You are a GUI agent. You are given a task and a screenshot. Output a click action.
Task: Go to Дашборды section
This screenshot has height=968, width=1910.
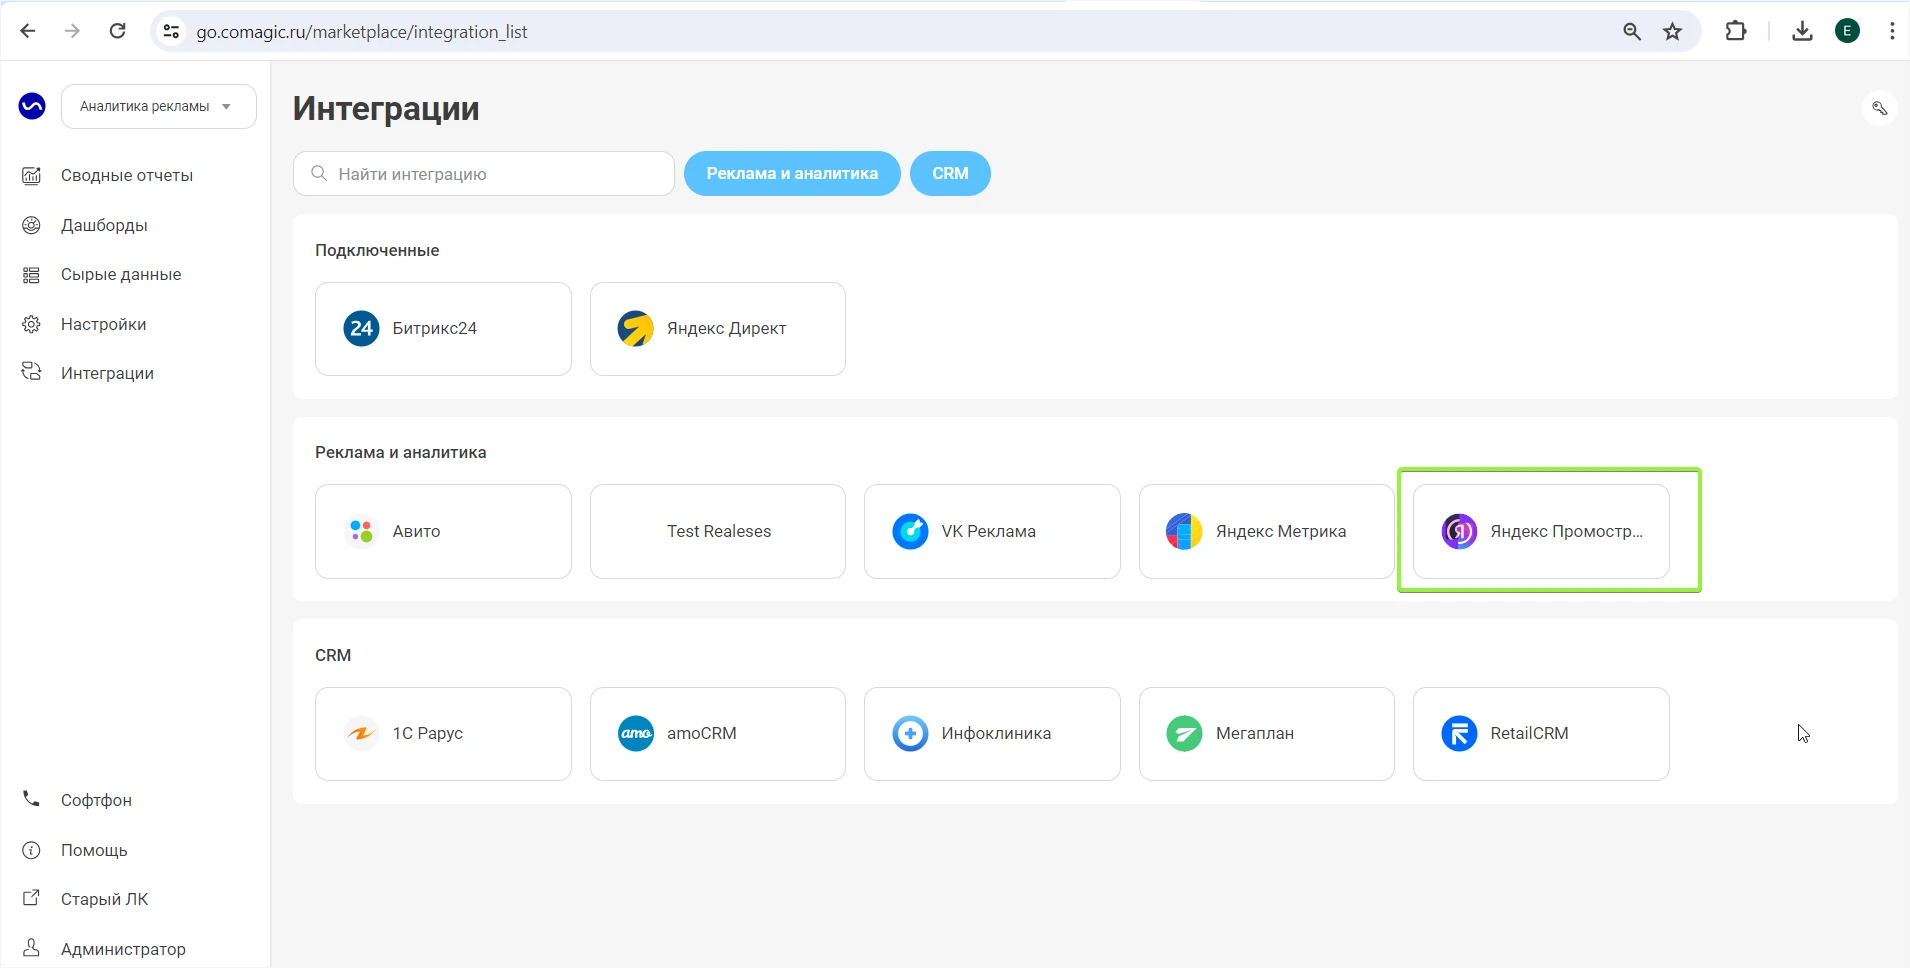click(x=104, y=225)
